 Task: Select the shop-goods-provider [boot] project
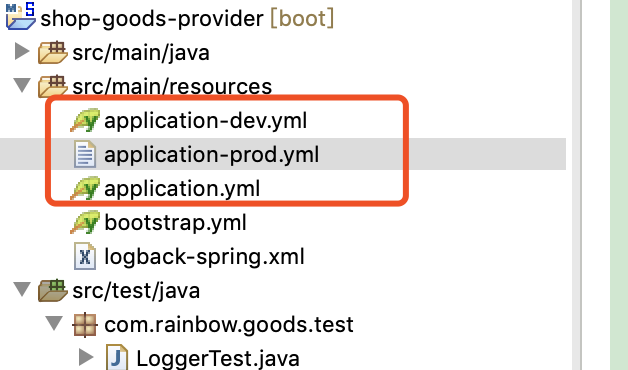click(x=187, y=18)
